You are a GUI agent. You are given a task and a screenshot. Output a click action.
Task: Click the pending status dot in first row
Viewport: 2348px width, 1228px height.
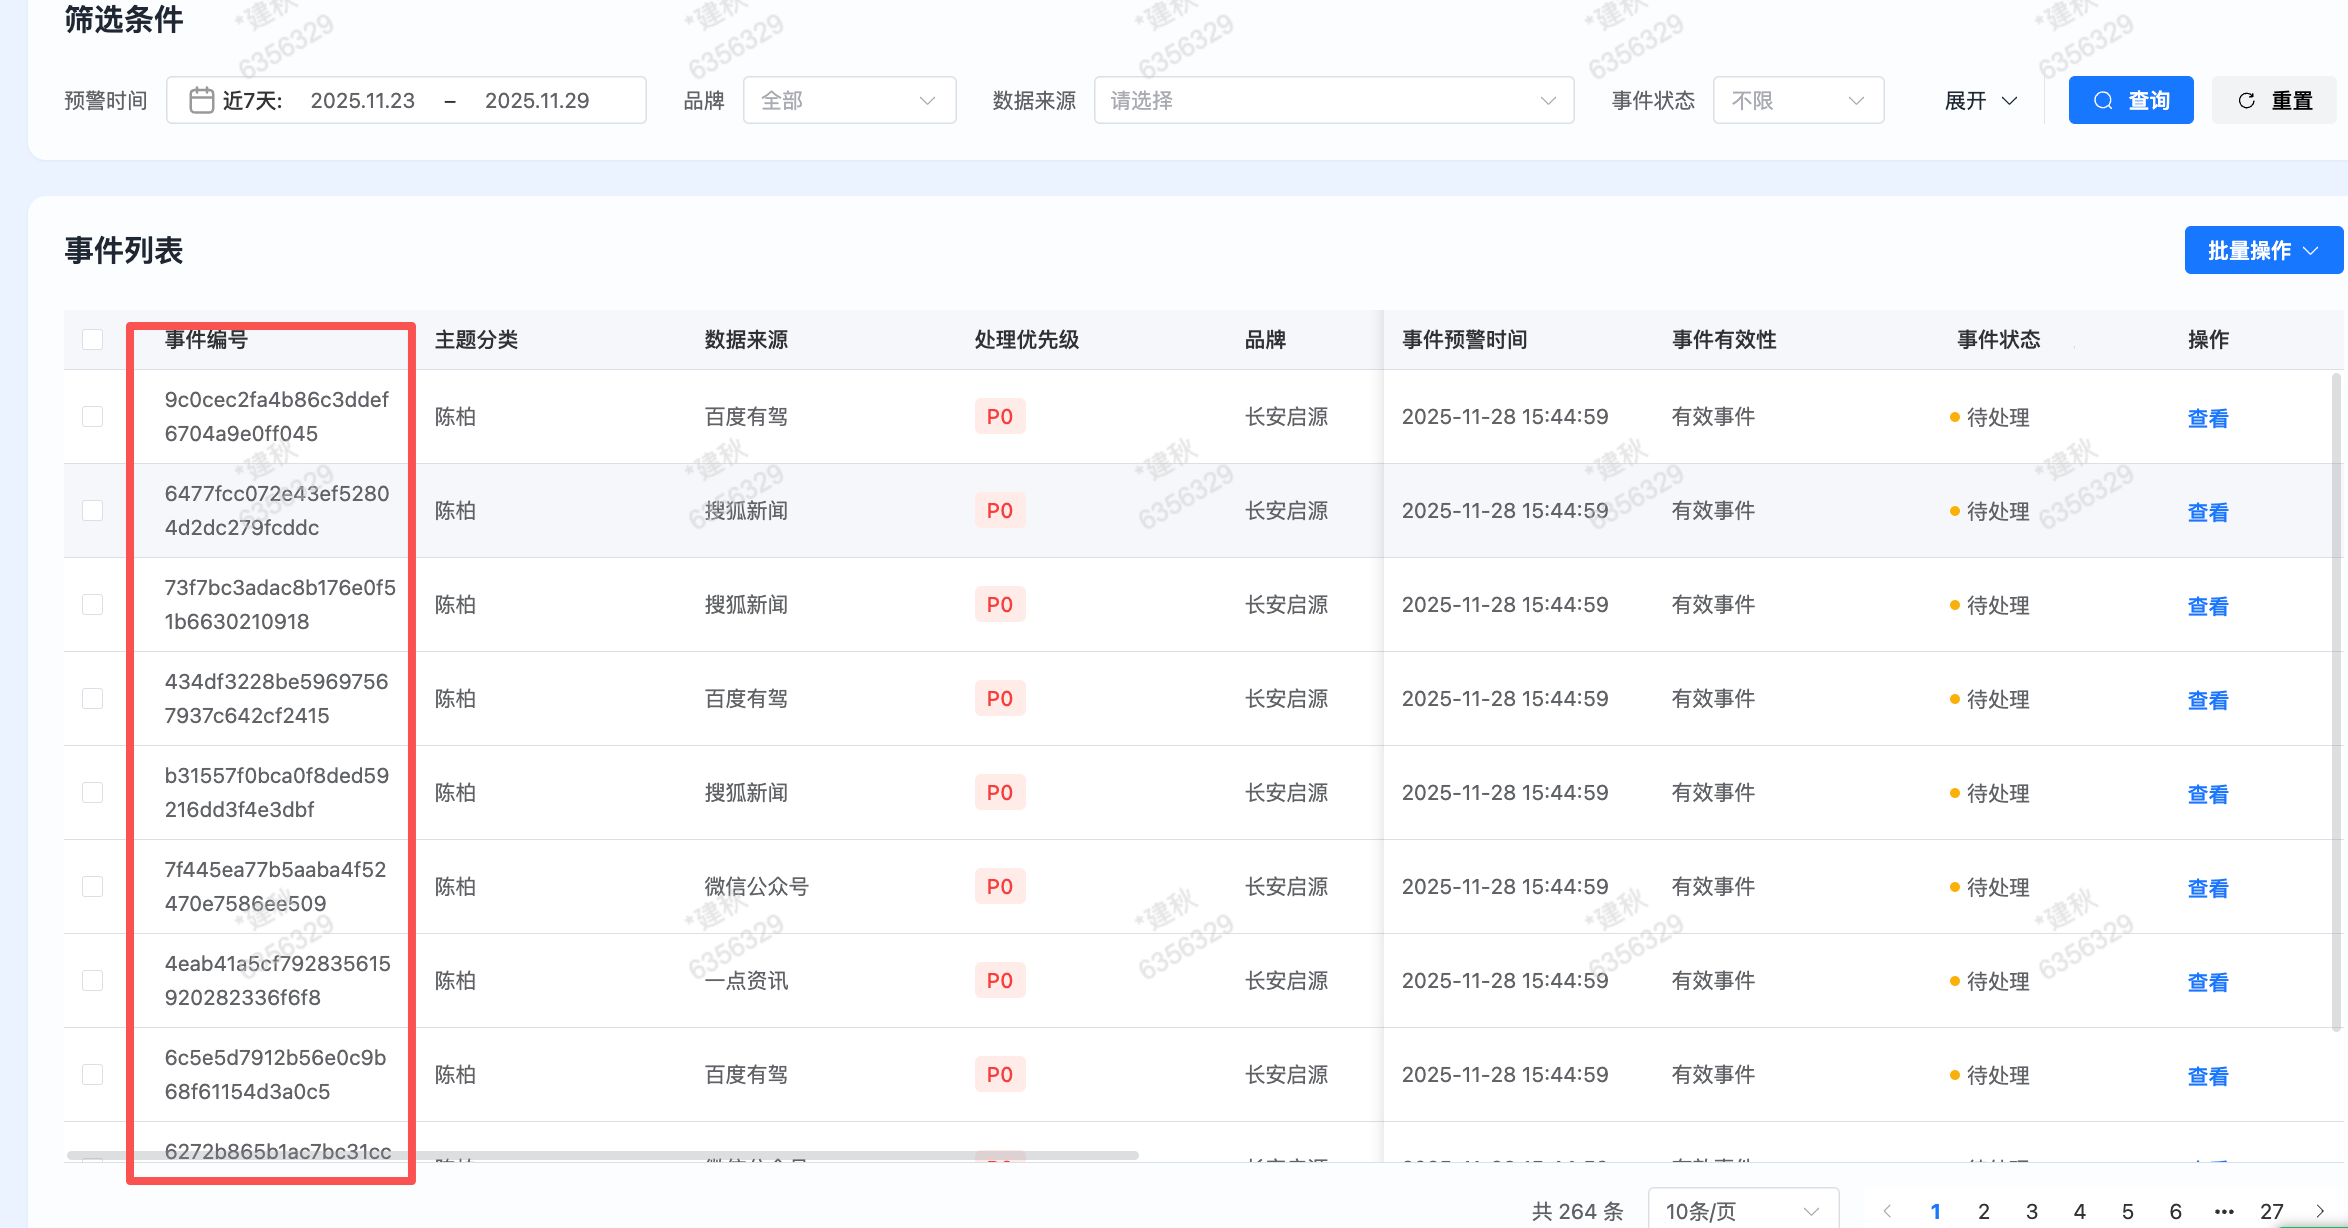(x=1954, y=417)
